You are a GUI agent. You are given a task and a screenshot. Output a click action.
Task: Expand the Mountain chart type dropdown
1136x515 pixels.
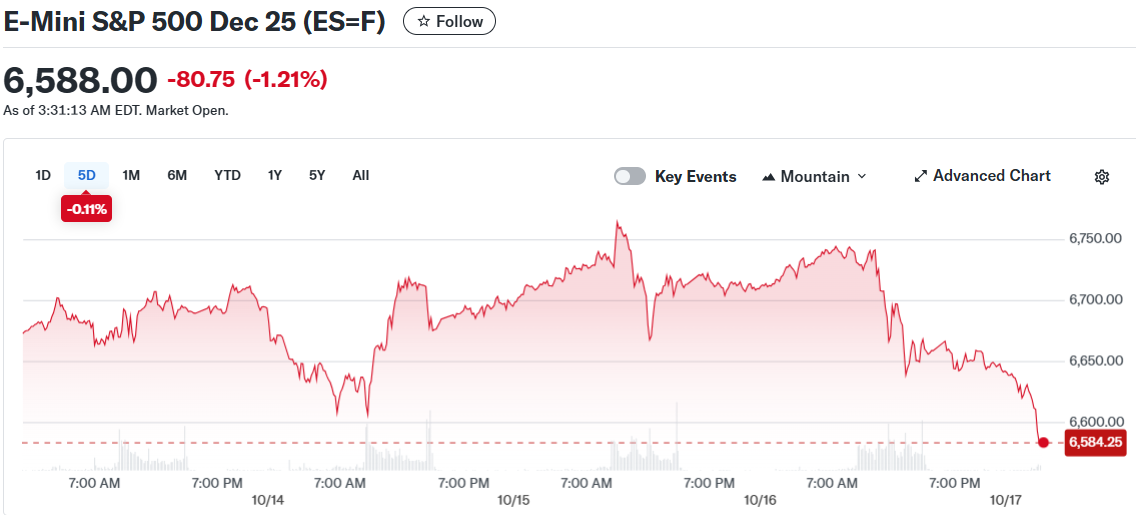tap(862, 177)
